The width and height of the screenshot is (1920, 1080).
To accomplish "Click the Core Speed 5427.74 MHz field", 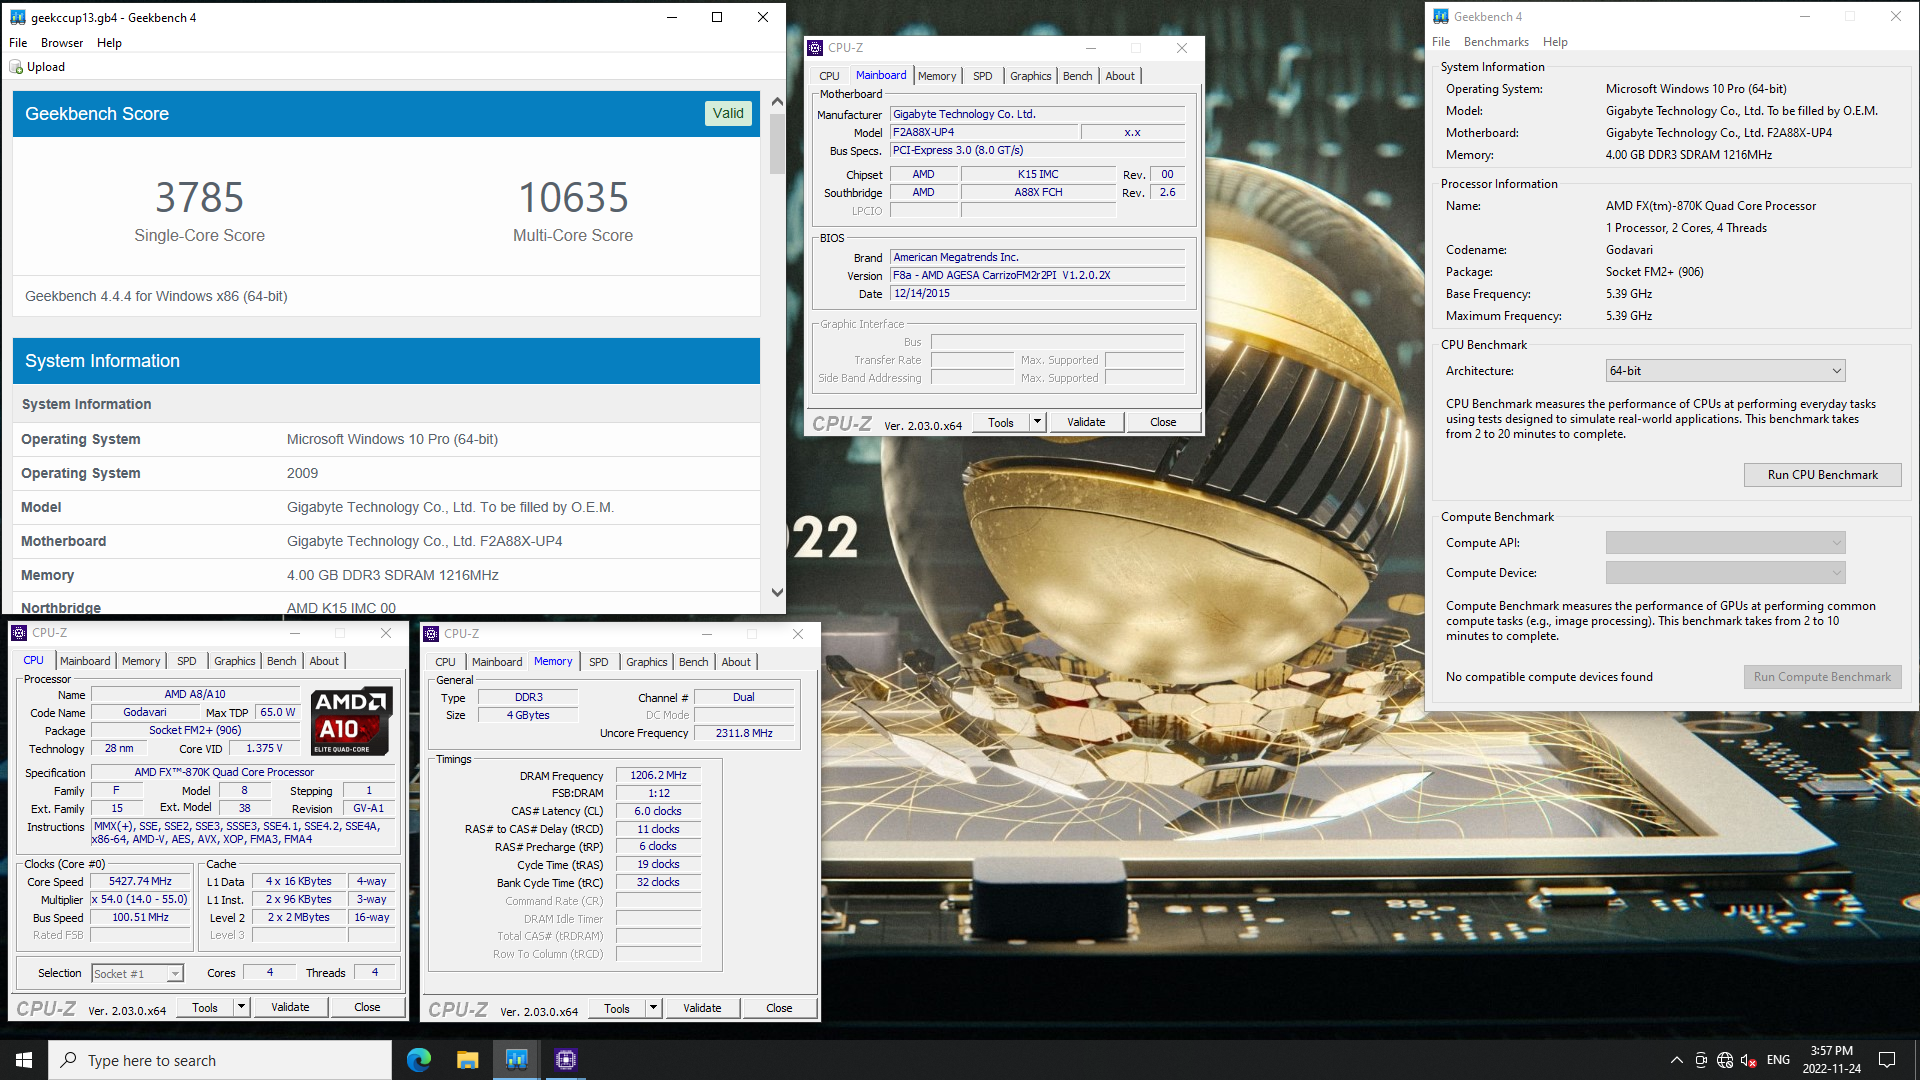I will point(140,881).
